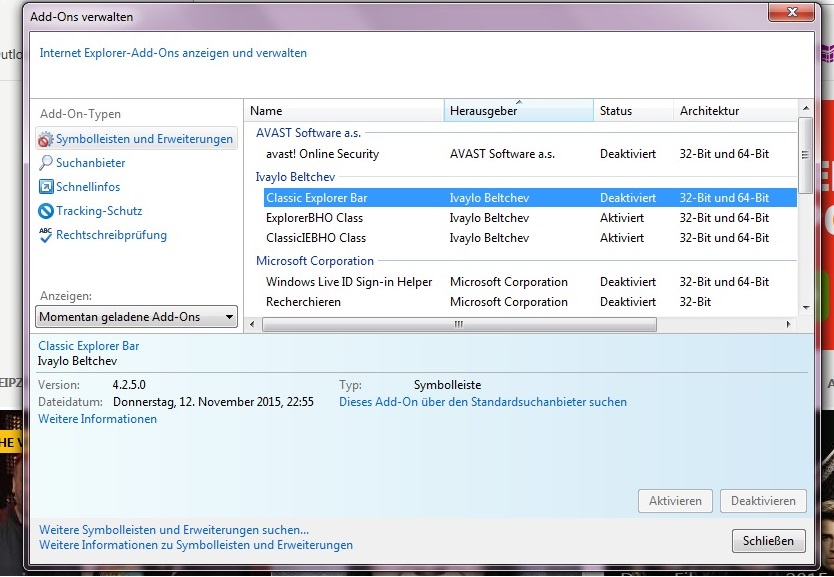Viewport: 834px width, 577px height.
Task: Click the vertical scrollbar thumb
Action: tap(805, 155)
